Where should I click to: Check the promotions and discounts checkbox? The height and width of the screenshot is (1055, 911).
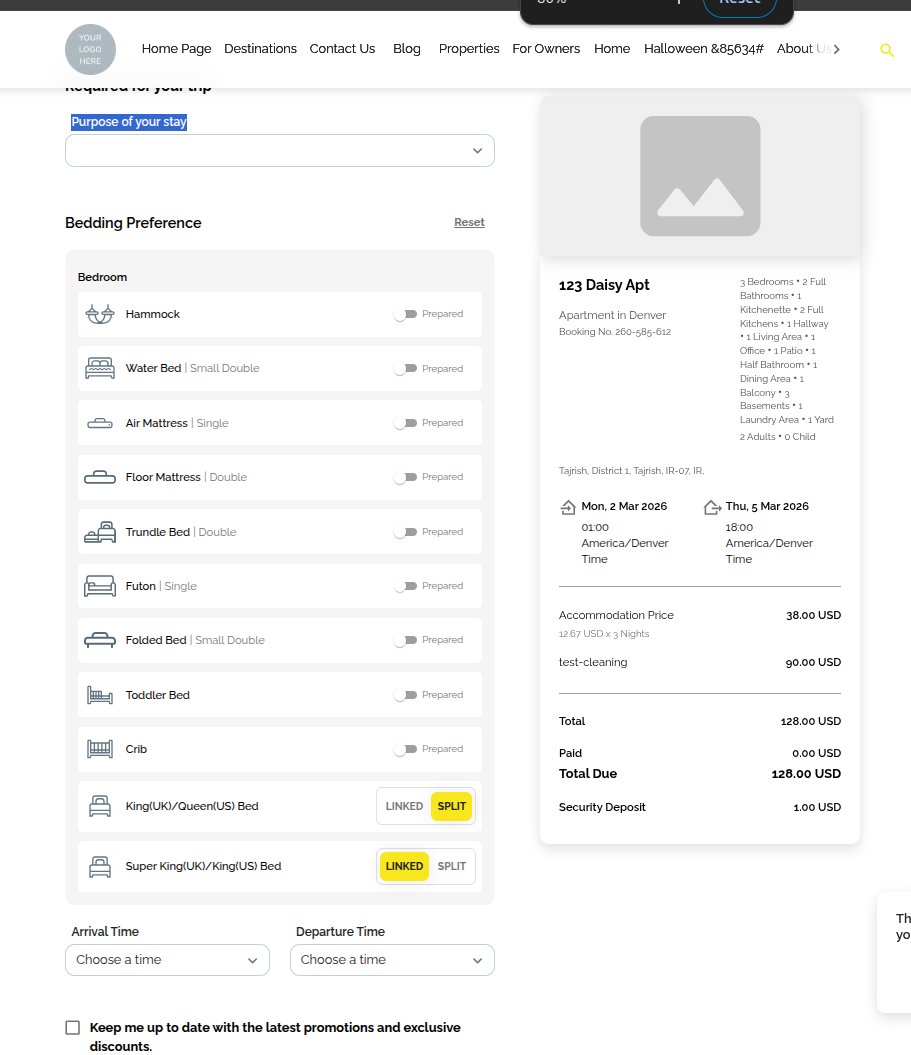click(73, 1027)
